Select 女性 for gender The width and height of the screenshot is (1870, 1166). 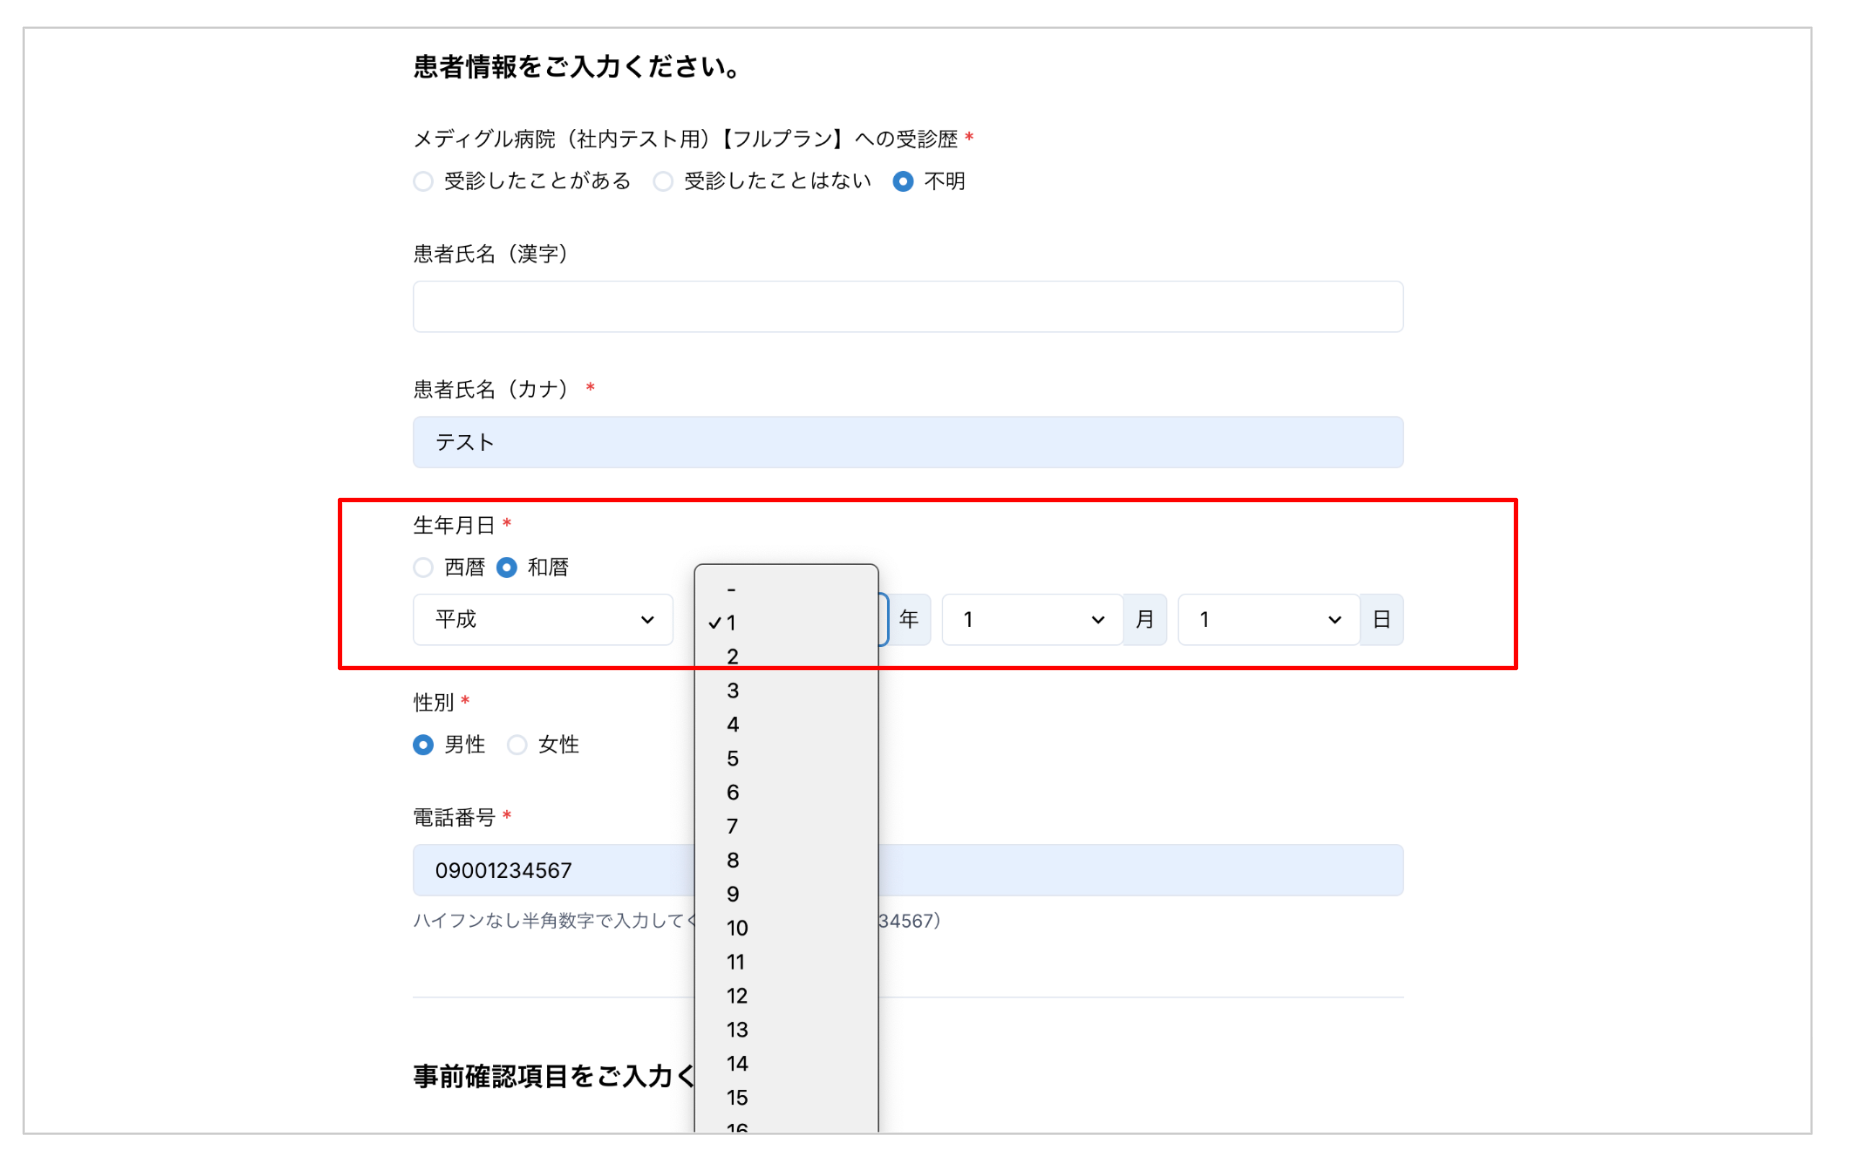click(x=517, y=745)
